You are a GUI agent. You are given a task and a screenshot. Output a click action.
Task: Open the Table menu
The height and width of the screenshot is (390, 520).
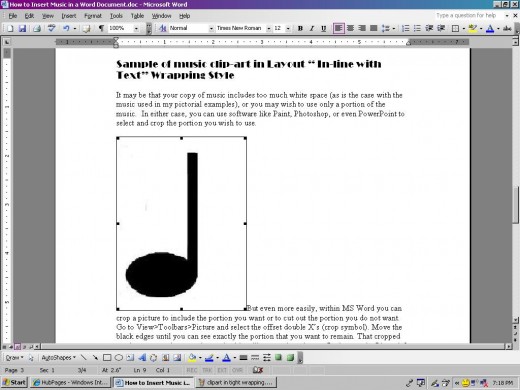point(137,16)
